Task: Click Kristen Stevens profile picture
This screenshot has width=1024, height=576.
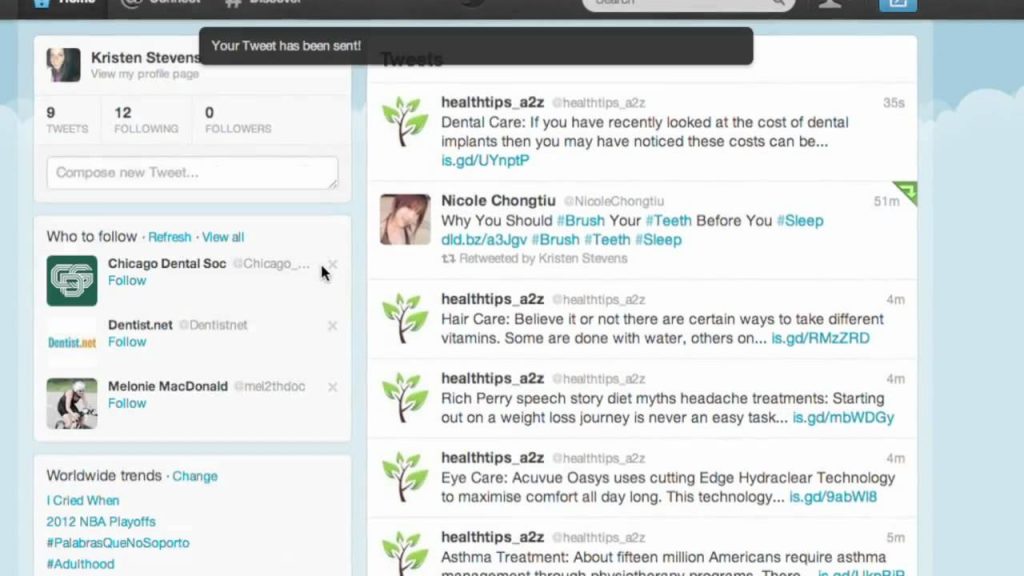Action: point(63,65)
